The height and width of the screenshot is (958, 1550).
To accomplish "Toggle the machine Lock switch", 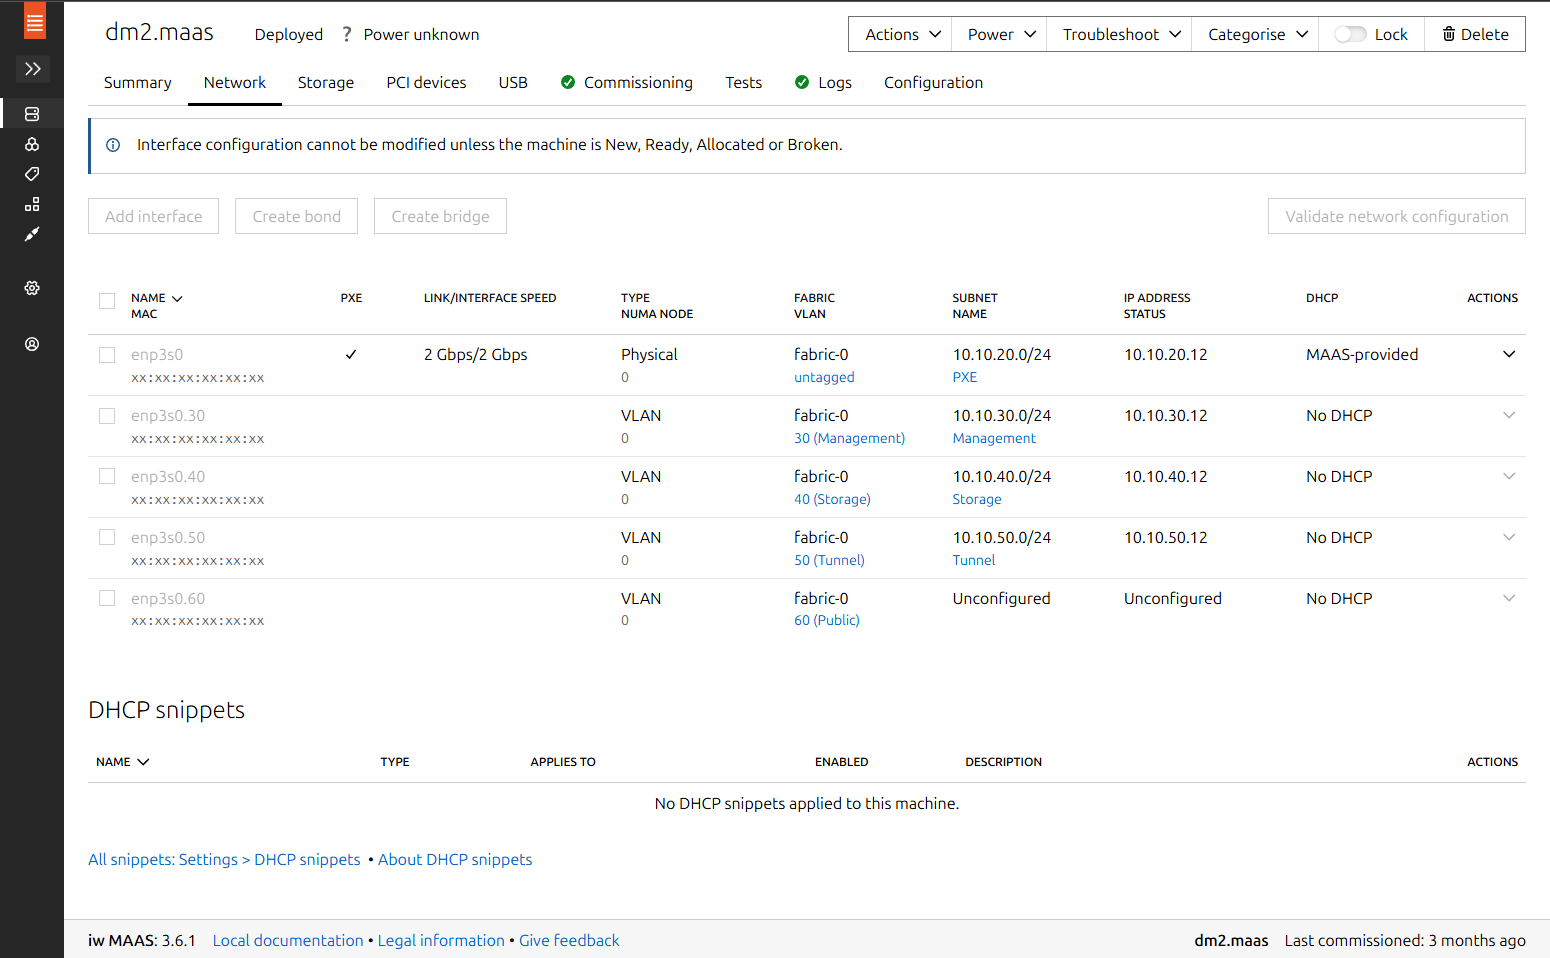I will [1350, 34].
